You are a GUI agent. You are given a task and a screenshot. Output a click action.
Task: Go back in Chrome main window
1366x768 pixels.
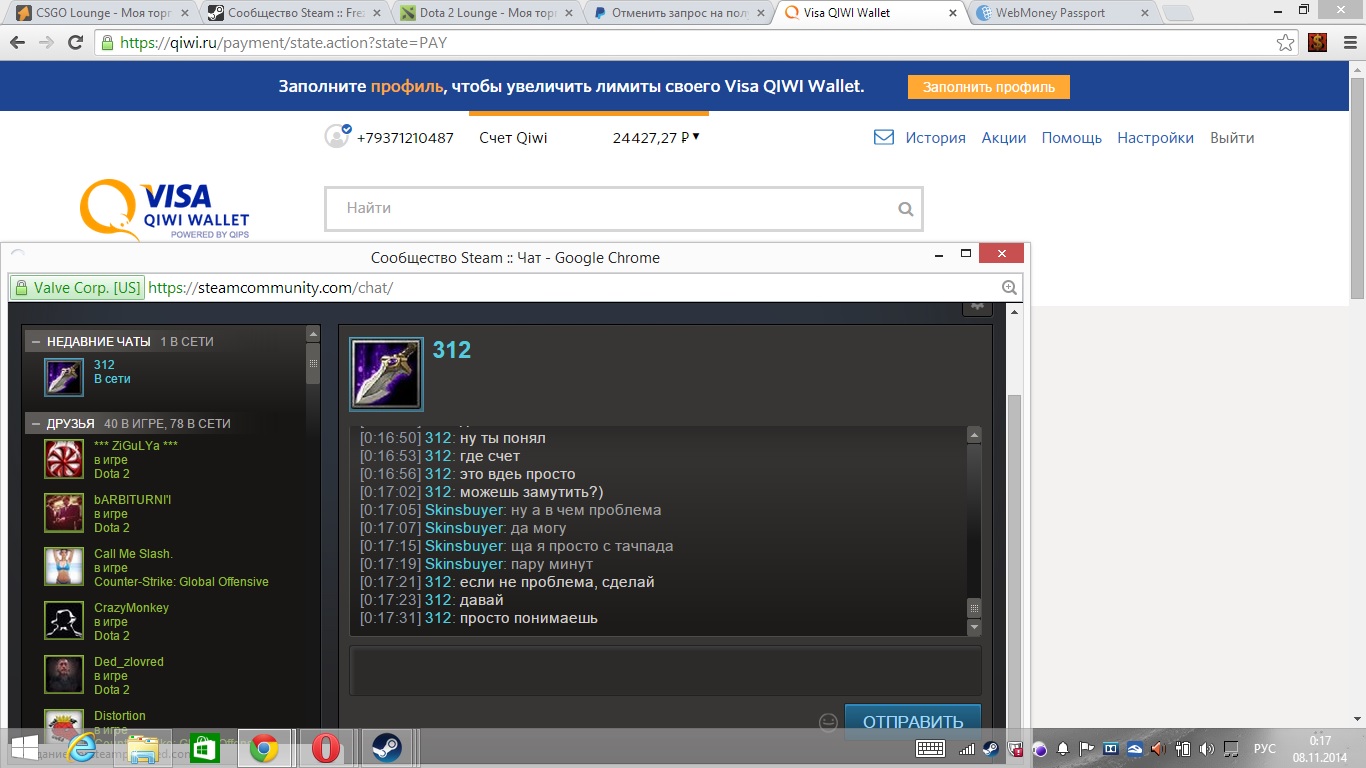pyautogui.click(x=18, y=43)
